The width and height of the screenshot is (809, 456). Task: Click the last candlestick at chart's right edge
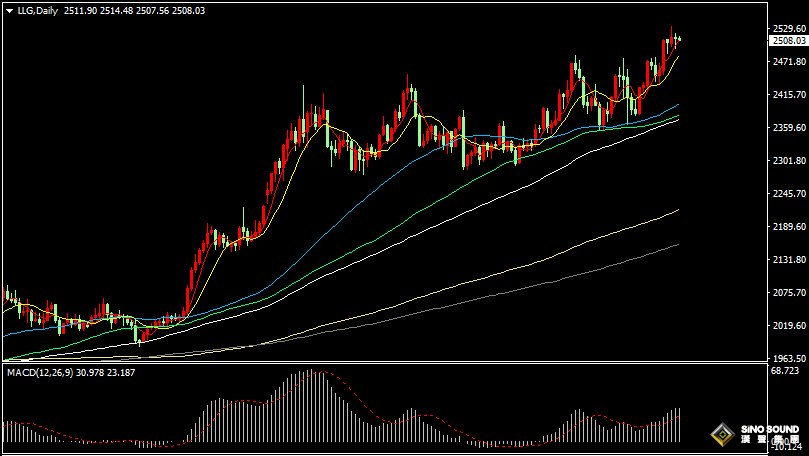coord(679,40)
